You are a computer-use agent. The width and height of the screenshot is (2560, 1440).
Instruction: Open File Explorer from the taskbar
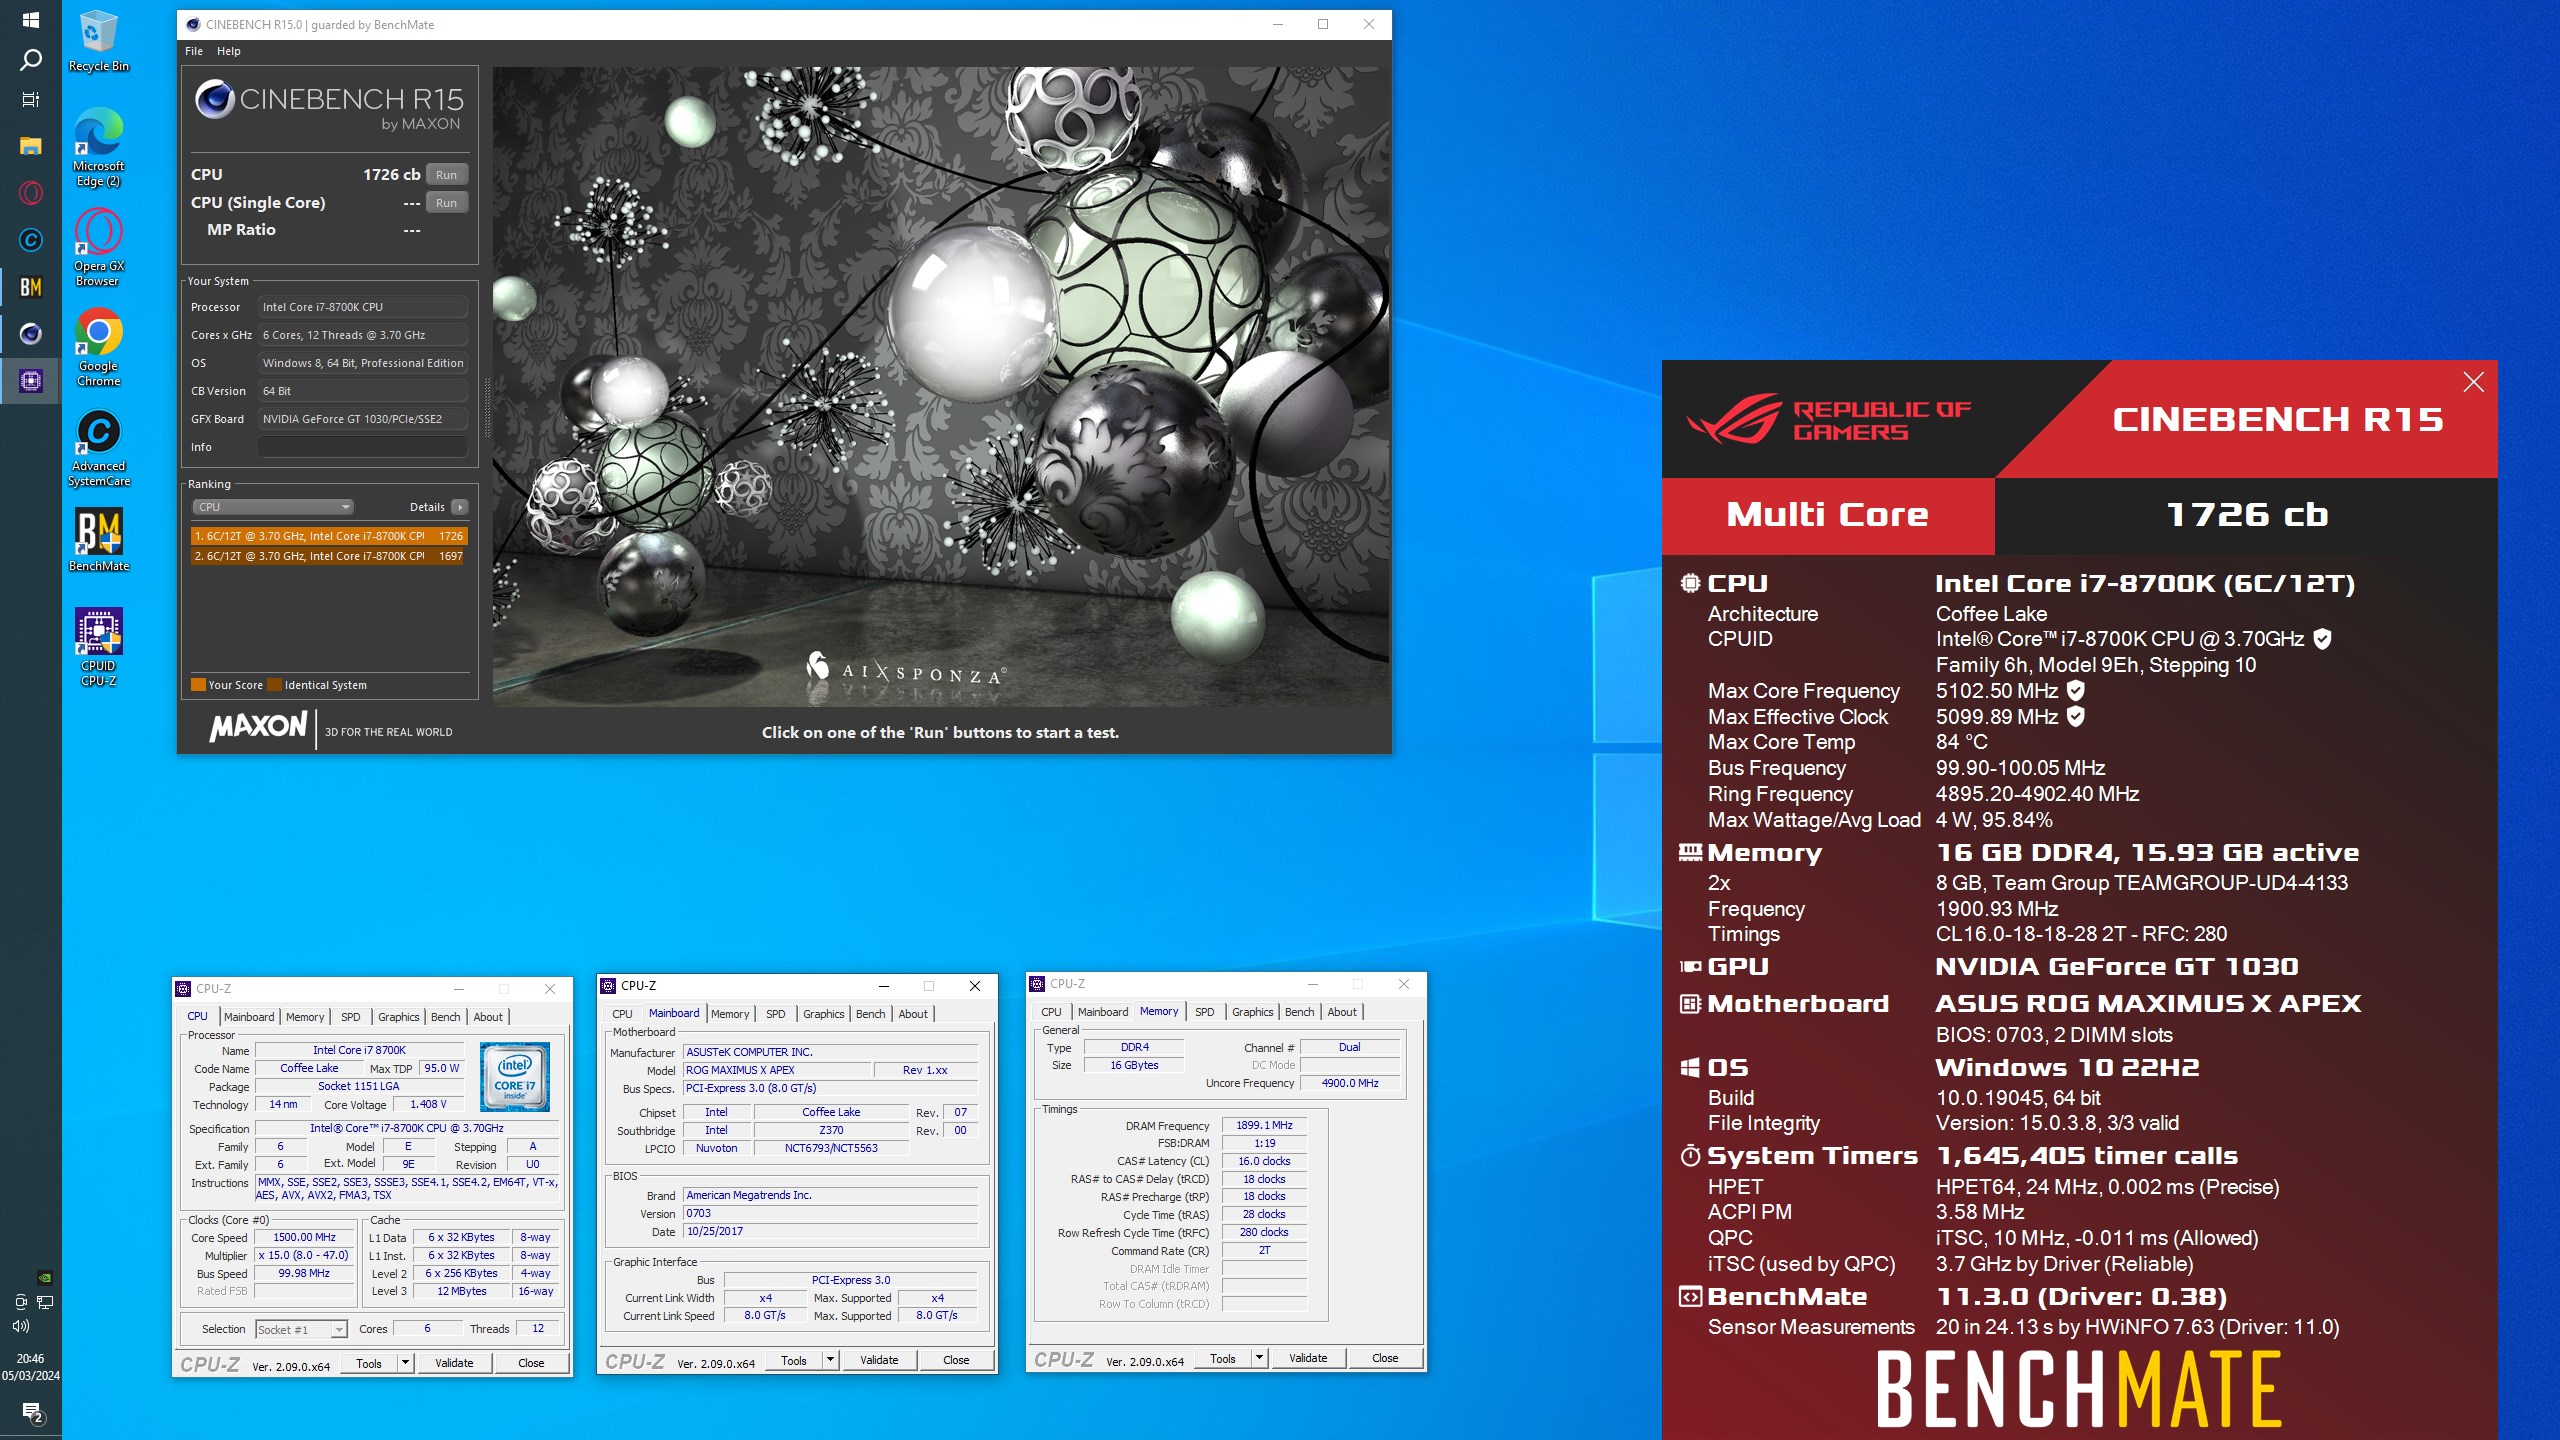[x=30, y=146]
